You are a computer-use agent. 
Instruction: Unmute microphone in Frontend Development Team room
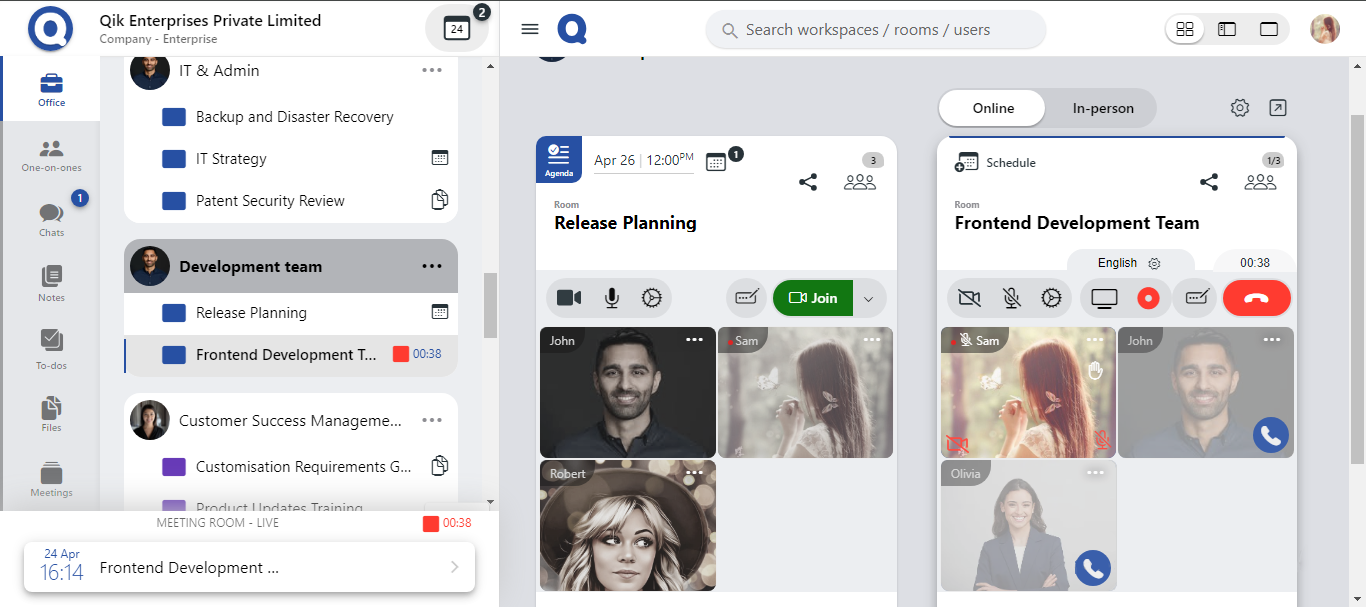tap(1012, 298)
